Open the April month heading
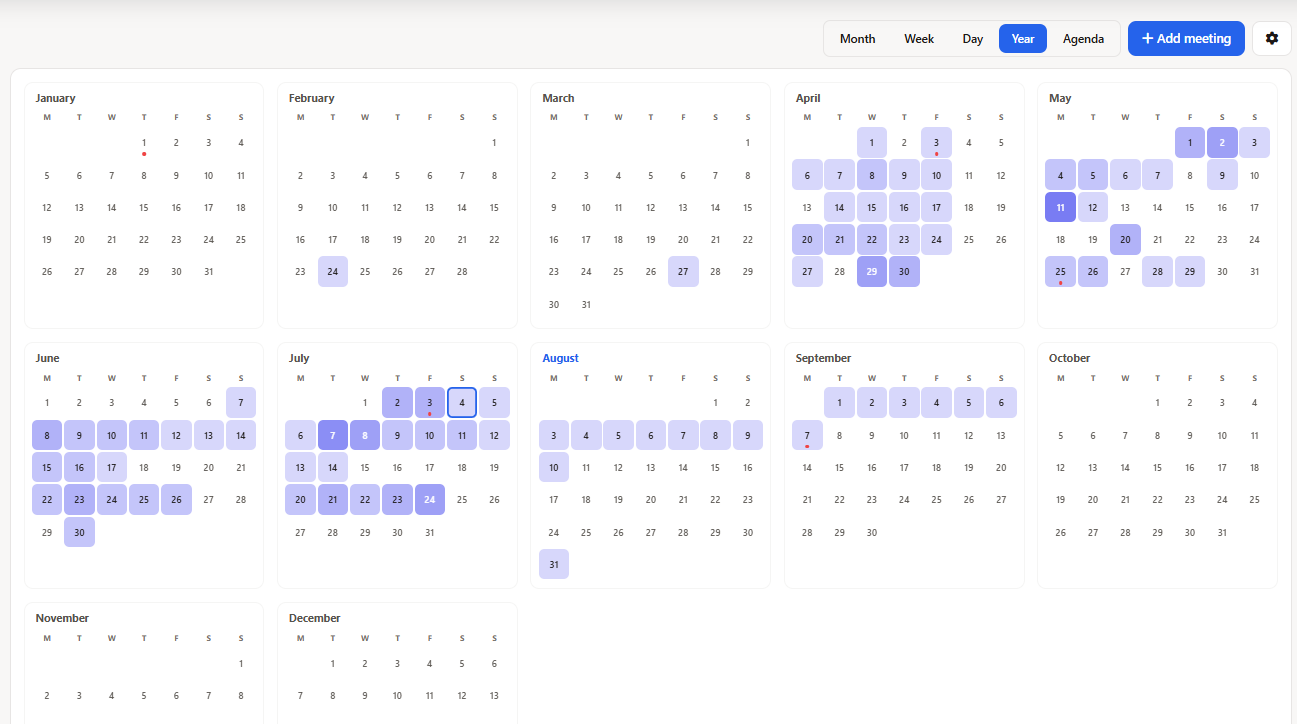This screenshot has width=1297, height=724. (808, 98)
